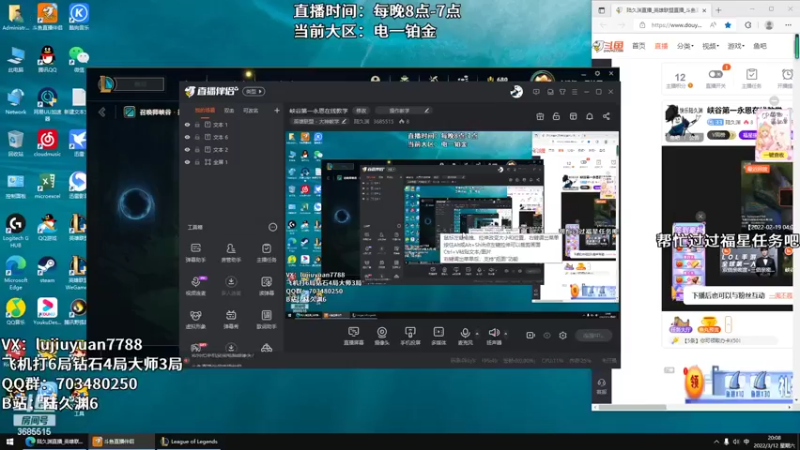This screenshot has height=450, width=800.
Task: Open the hamburger menu in companion title bar
Action: click(x=574, y=92)
